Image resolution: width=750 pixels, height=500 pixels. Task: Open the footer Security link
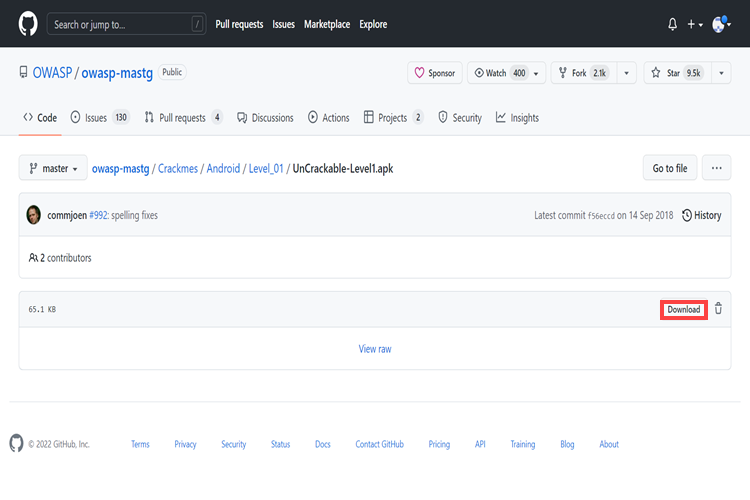coord(233,444)
